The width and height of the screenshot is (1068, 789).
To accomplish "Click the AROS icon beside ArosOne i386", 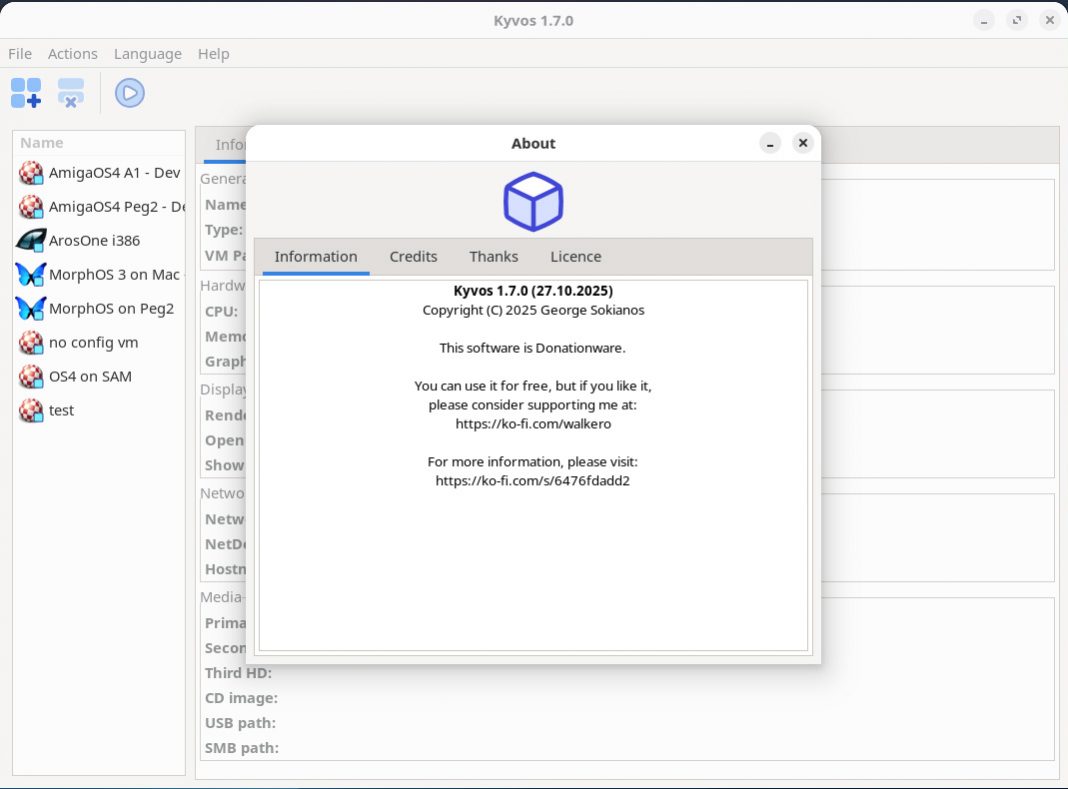I will 31,240.
